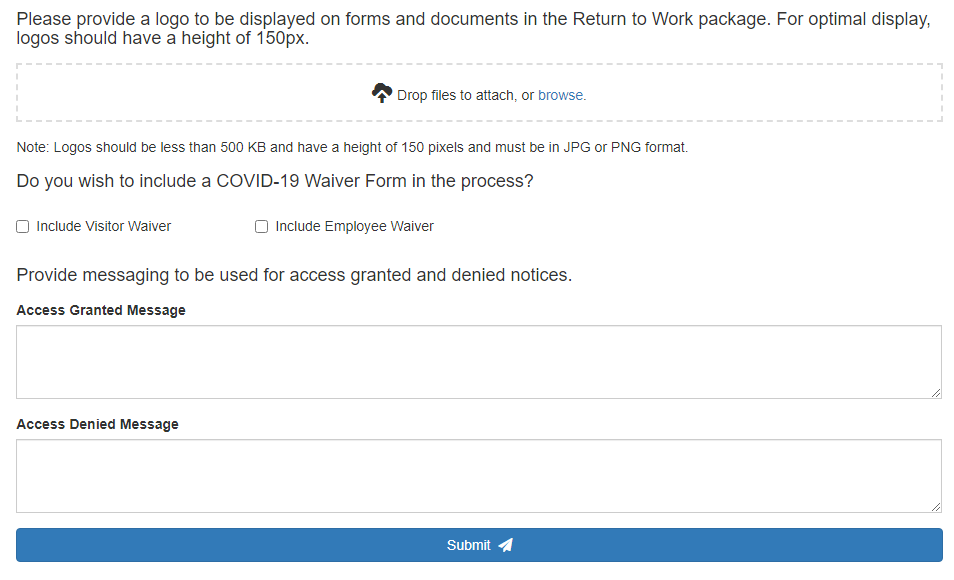Click the "Include Employee Waiver" label text

[x=354, y=227]
